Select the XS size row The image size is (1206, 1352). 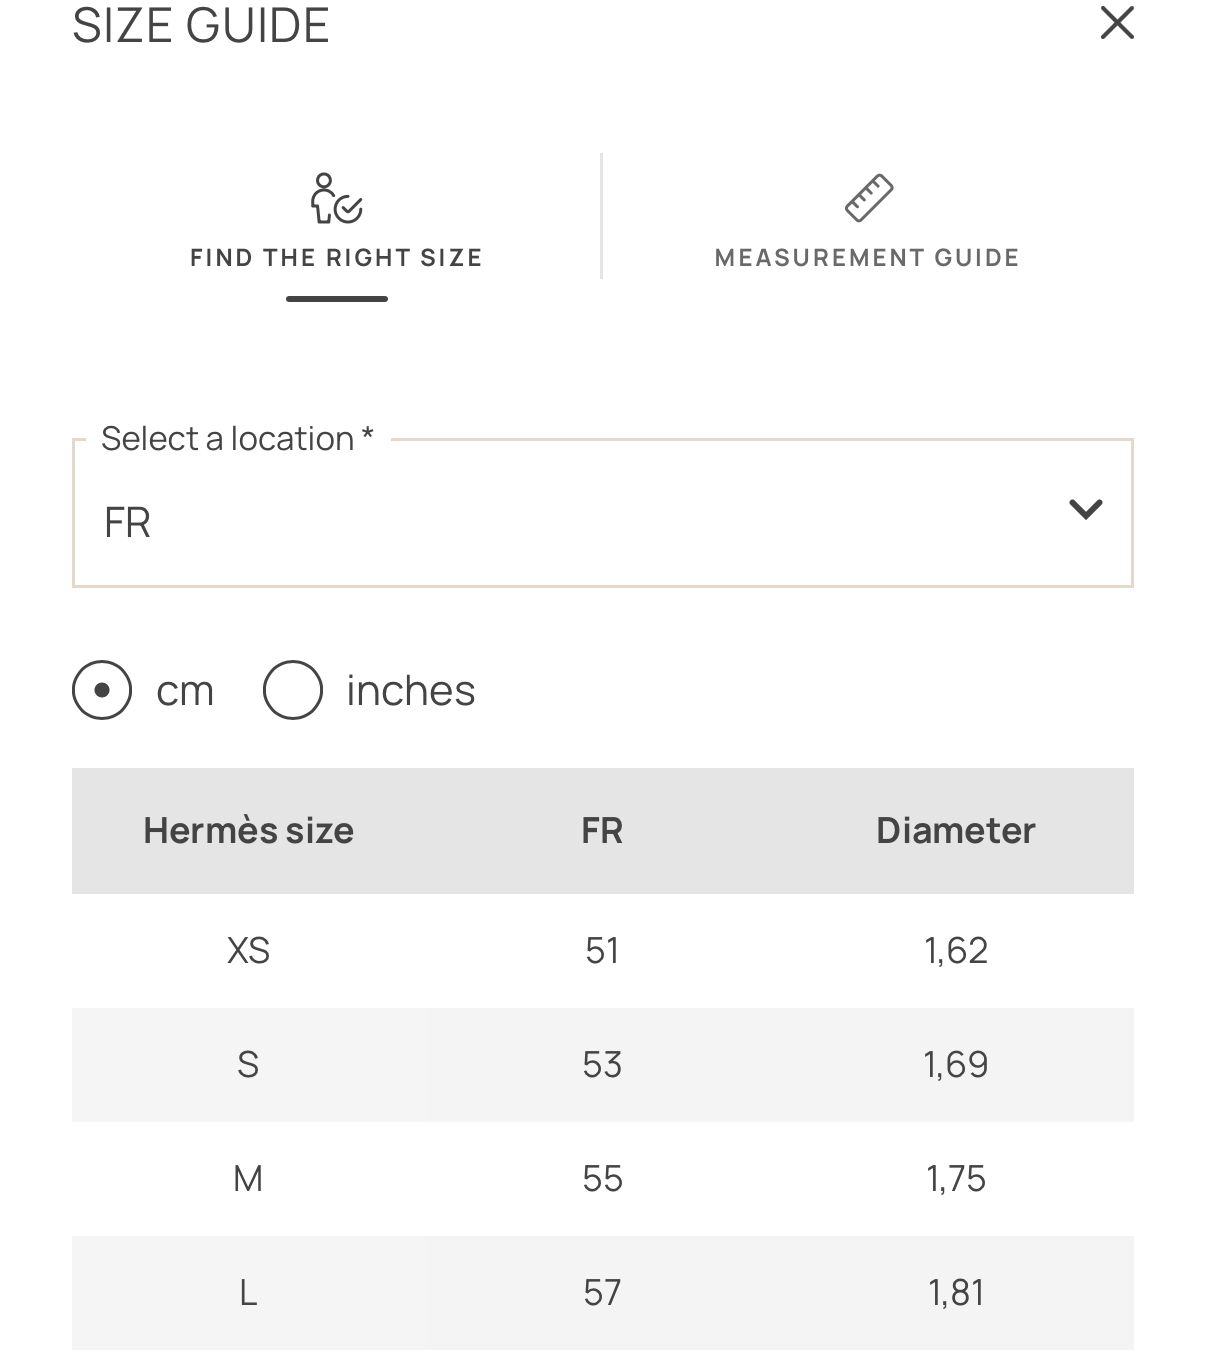248,950
